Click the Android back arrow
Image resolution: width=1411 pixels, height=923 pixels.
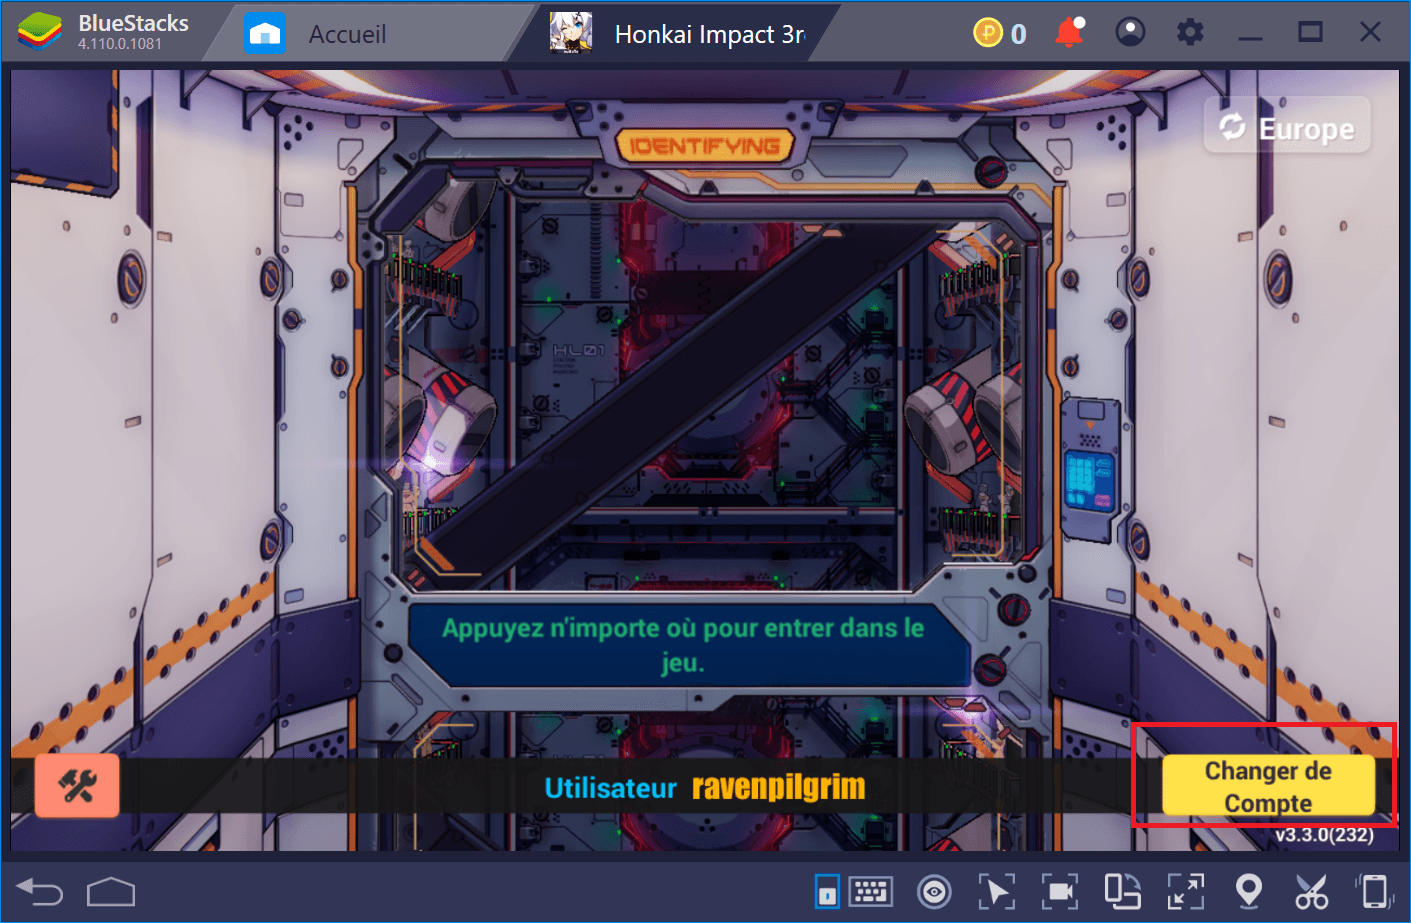point(40,891)
